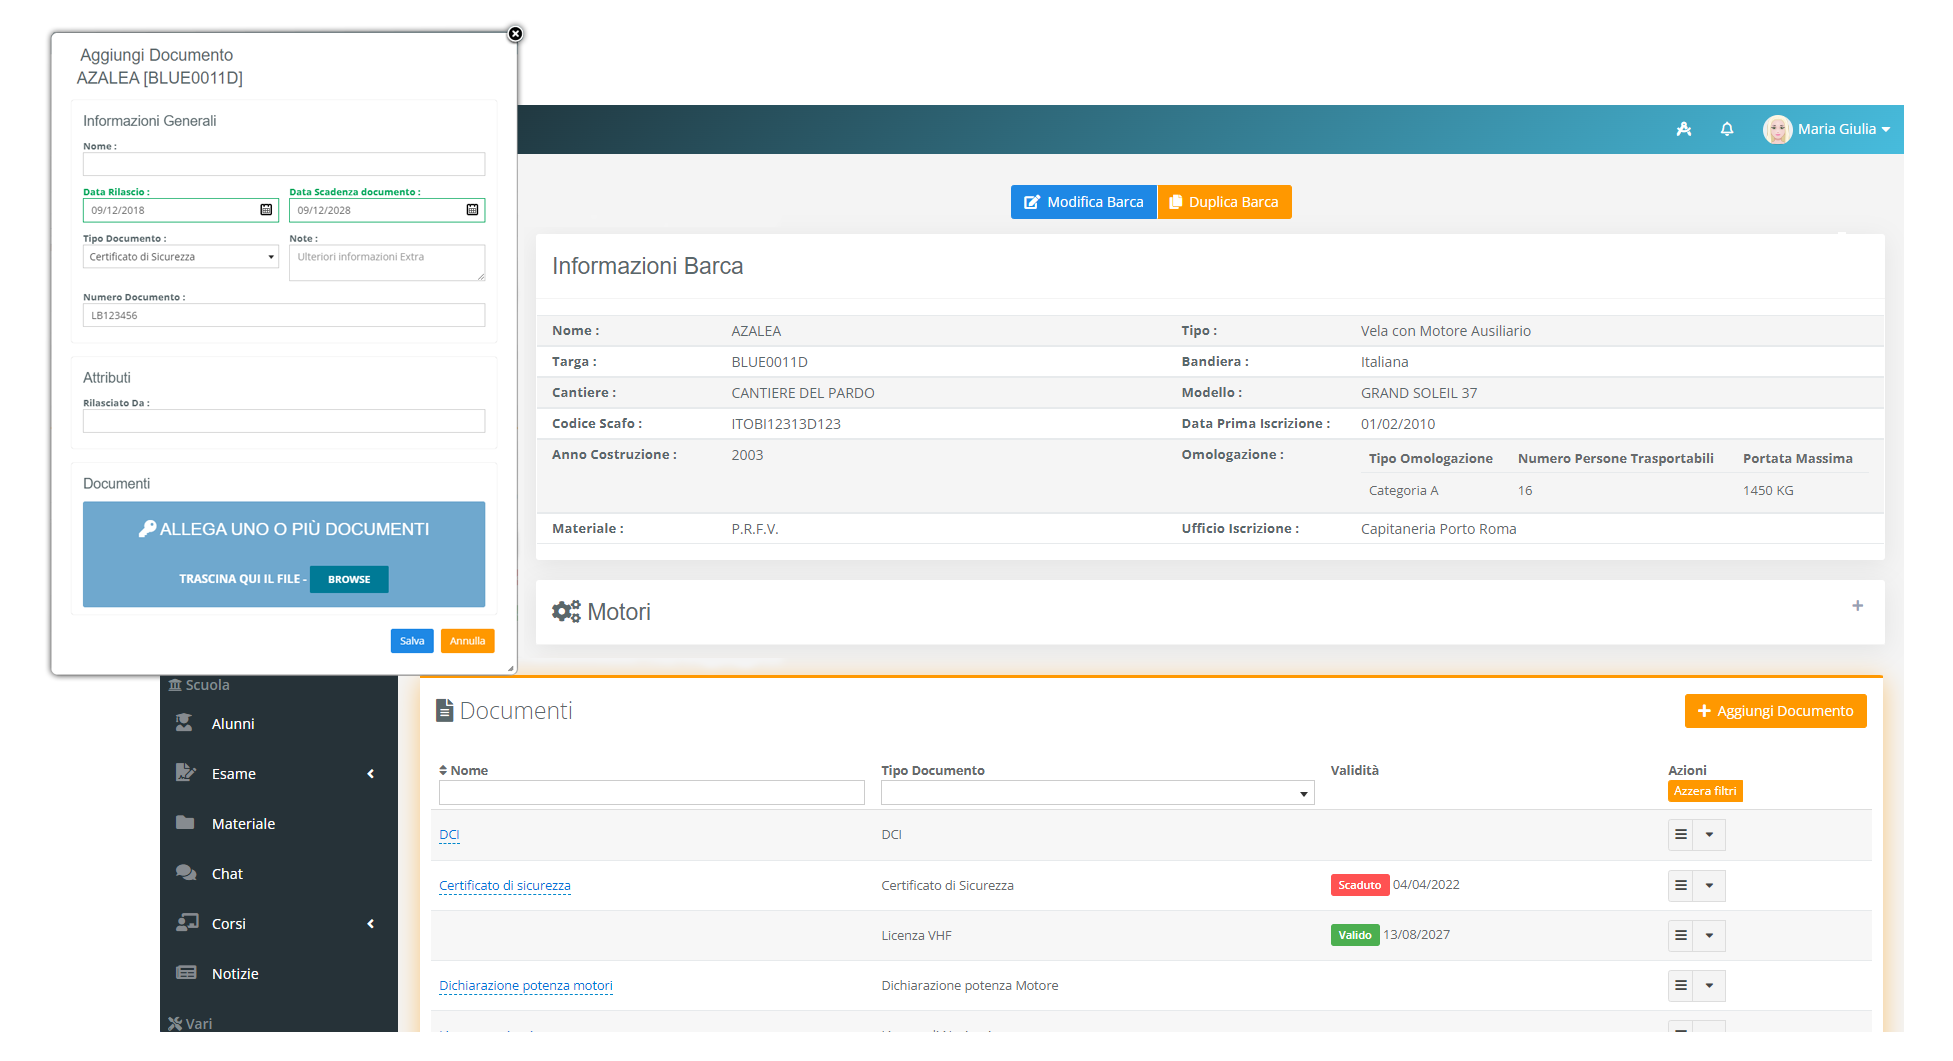
Task: Click the Duplica Barca button
Action: 1225,202
